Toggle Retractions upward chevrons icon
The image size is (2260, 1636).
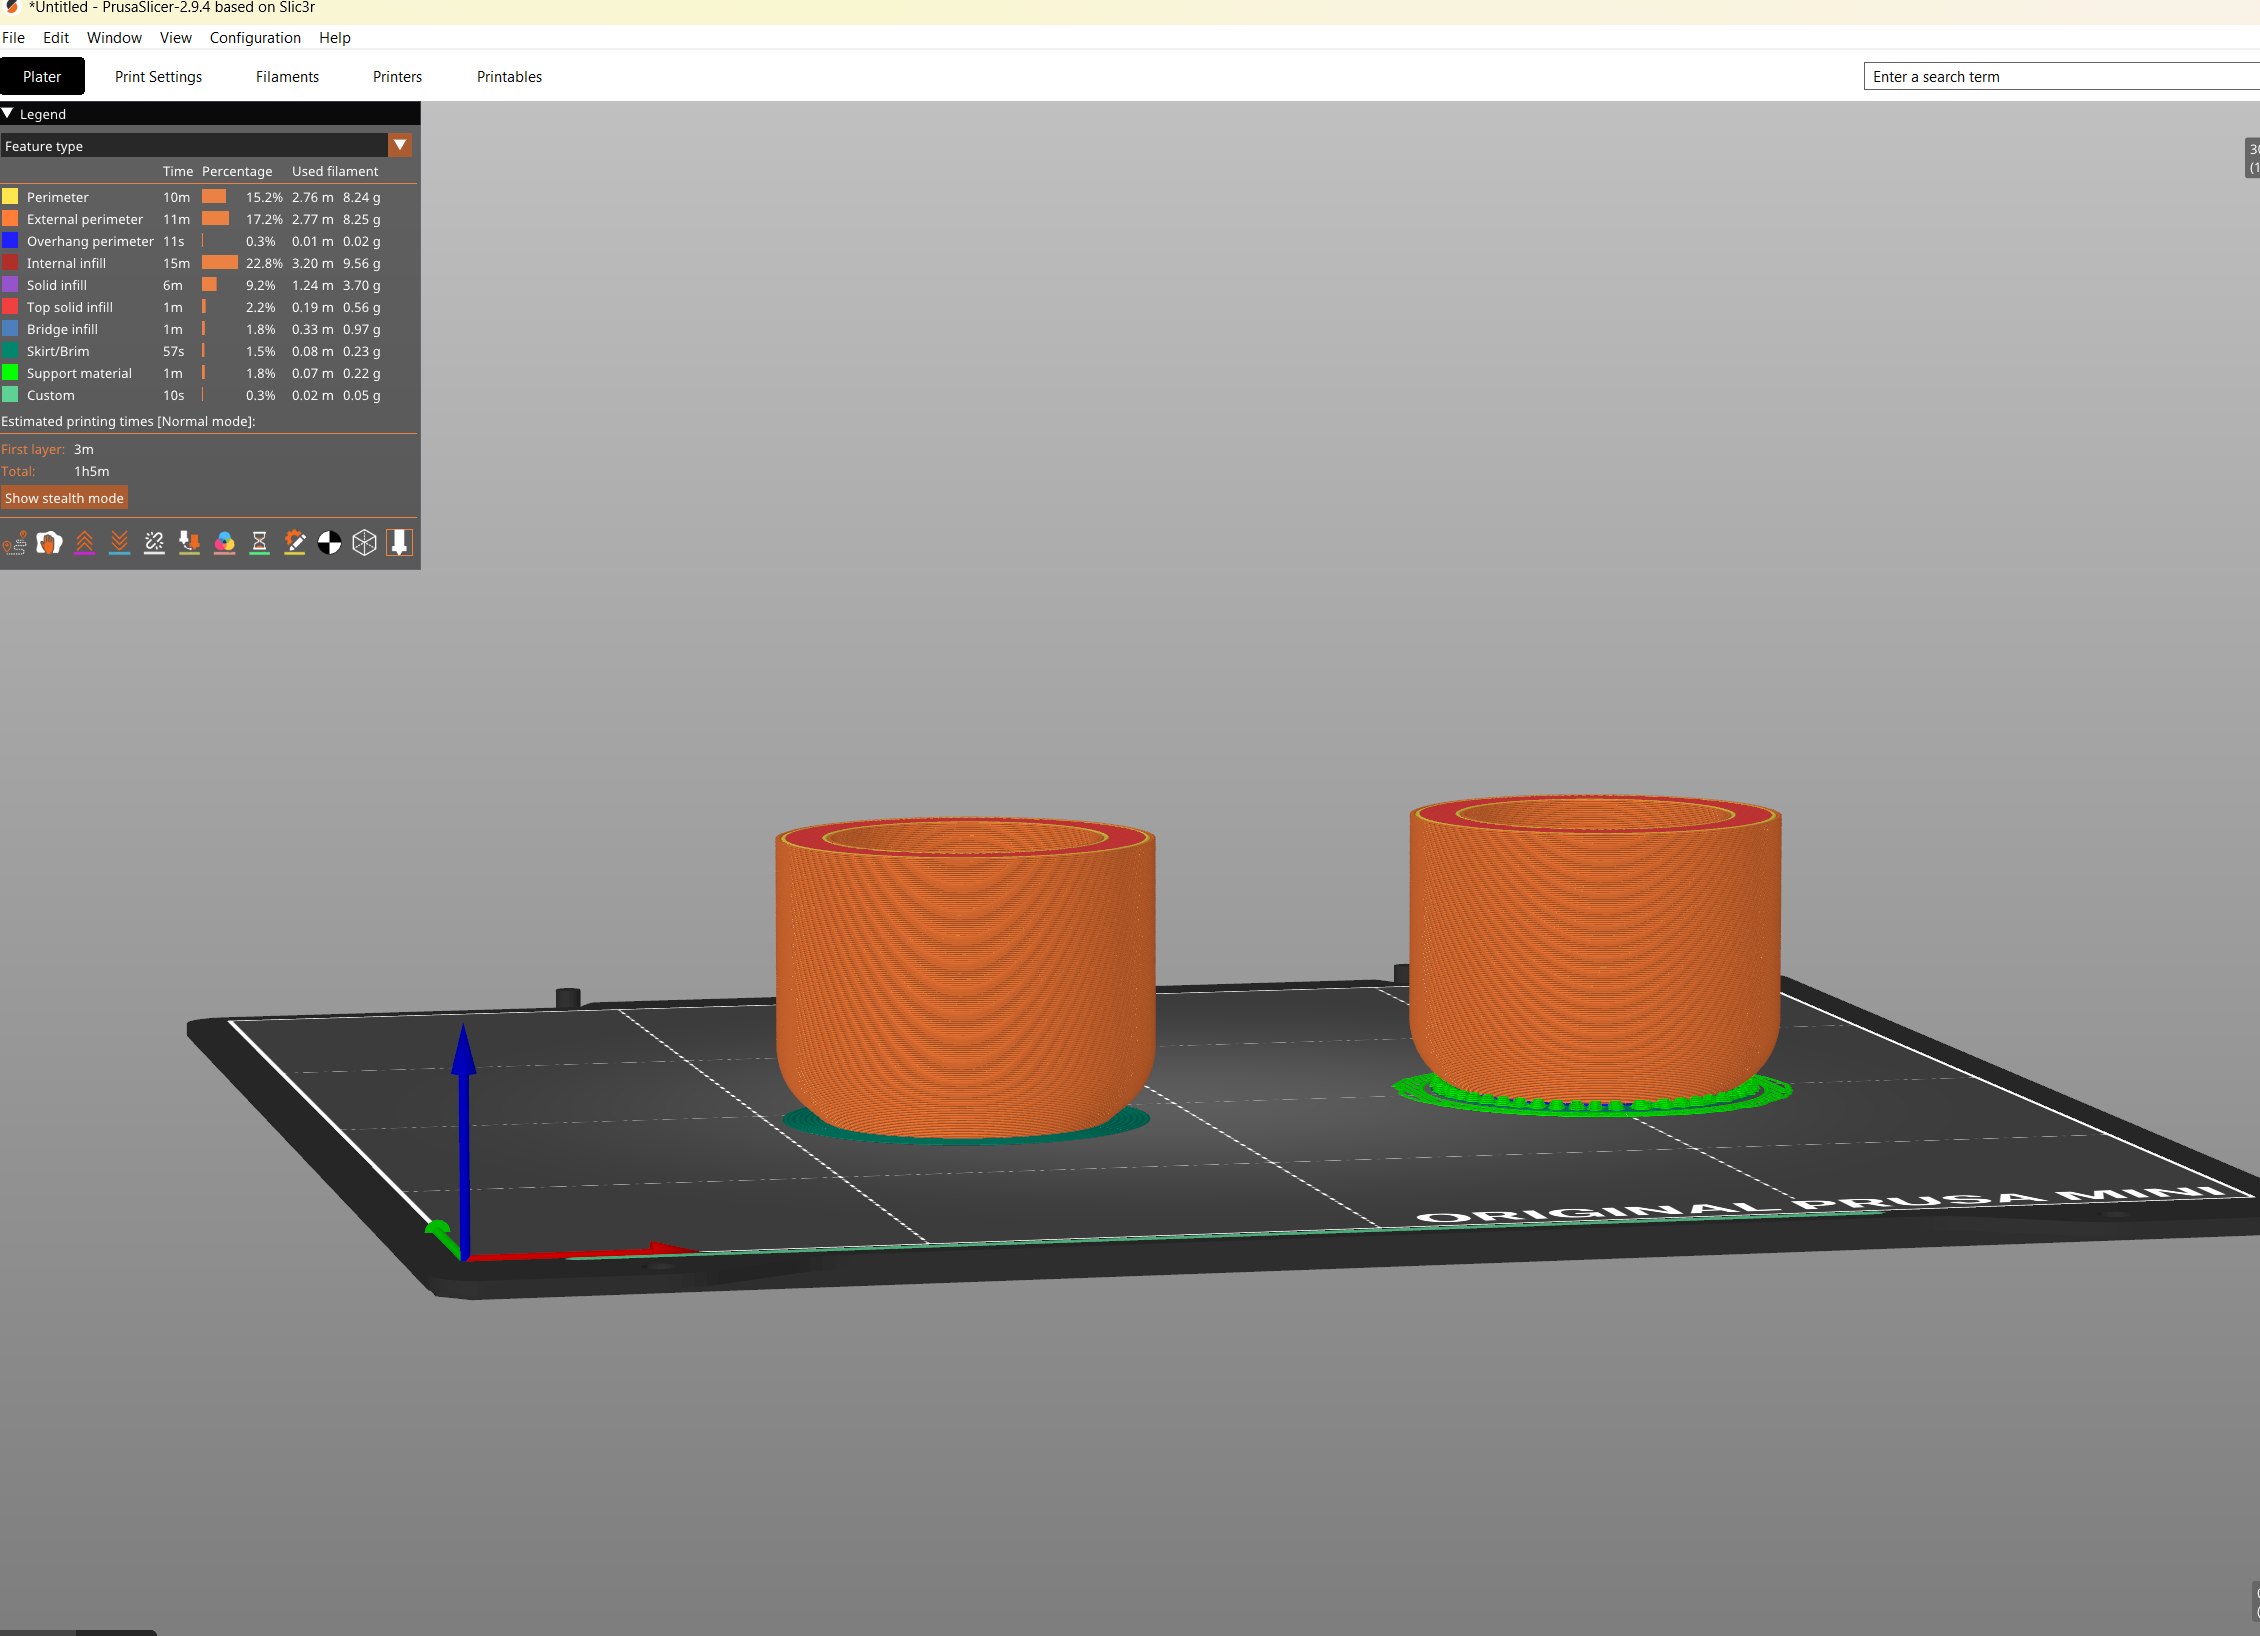click(85, 543)
